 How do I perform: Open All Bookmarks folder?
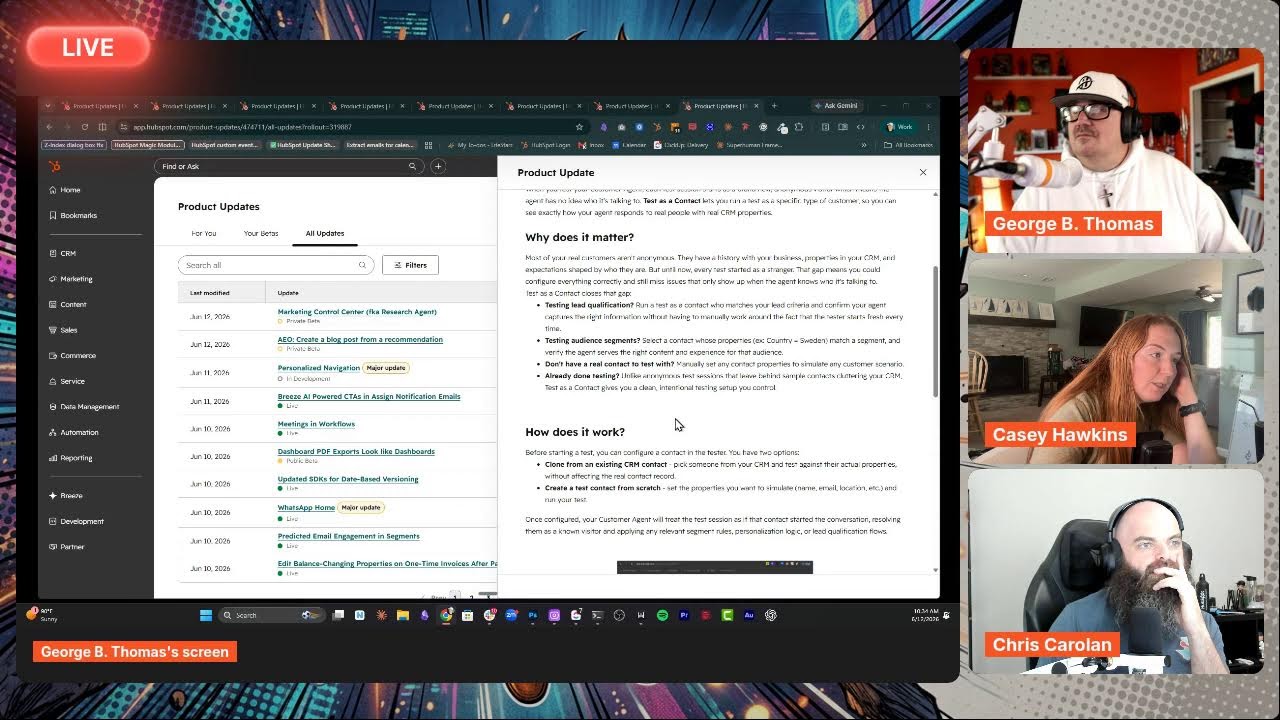(x=908, y=145)
